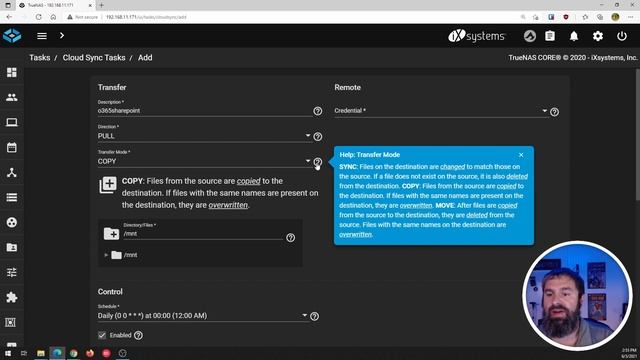Open the TrueCommand status icon
Screen dimensions: 640x360
pyautogui.click(x=530, y=36)
